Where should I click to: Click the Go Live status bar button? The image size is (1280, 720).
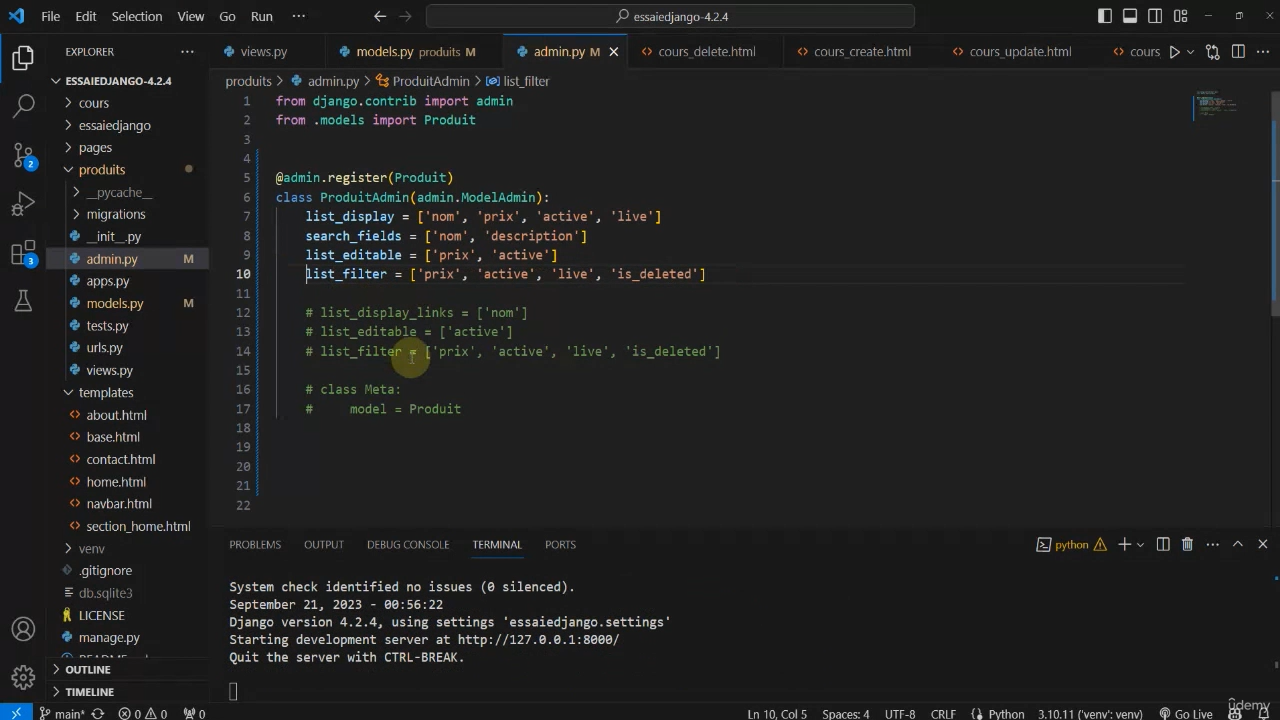click(1186, 714)
